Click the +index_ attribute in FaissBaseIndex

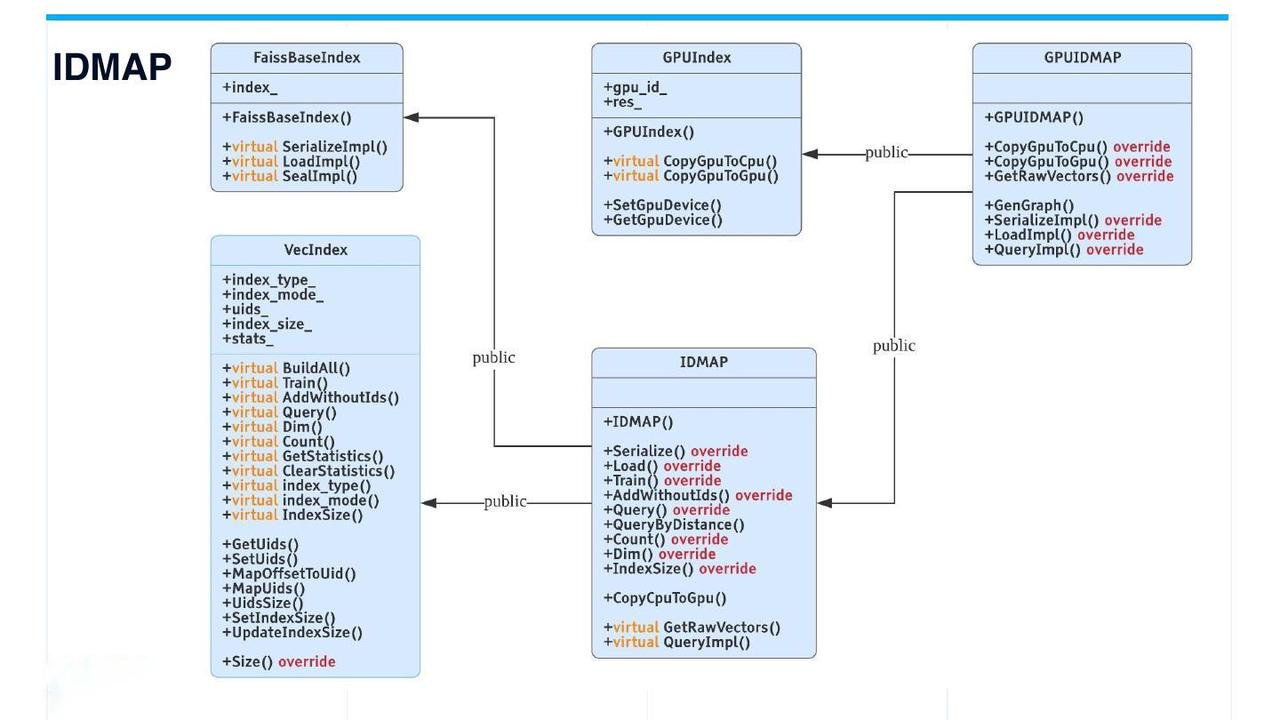point(250,88)
